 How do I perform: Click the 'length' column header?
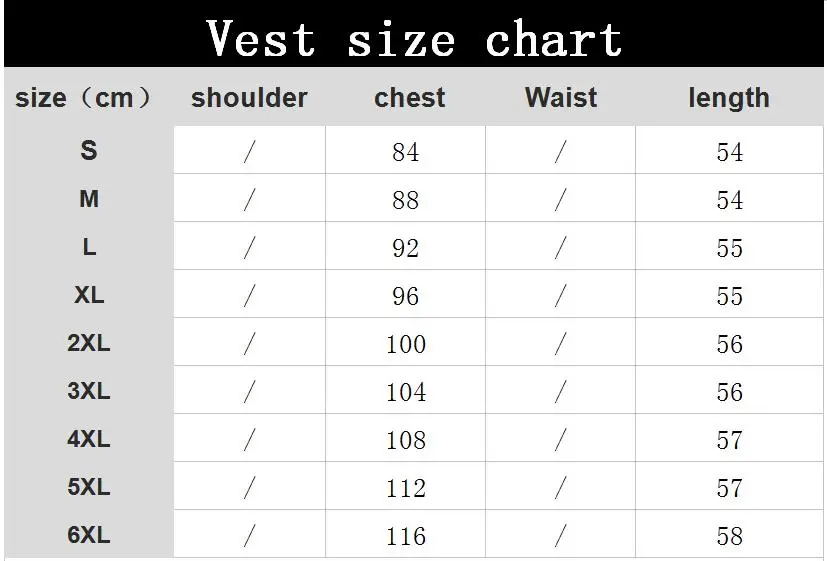point(729,98)
